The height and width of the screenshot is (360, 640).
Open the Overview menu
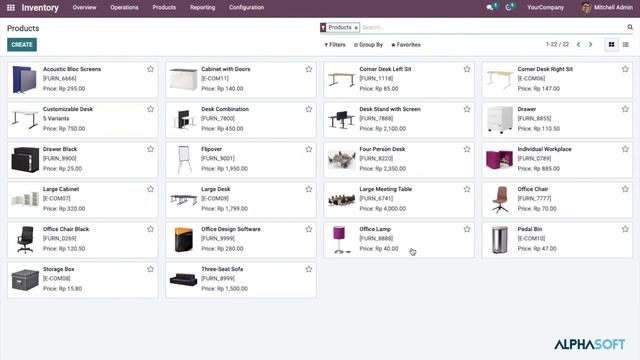coord(84,7)
